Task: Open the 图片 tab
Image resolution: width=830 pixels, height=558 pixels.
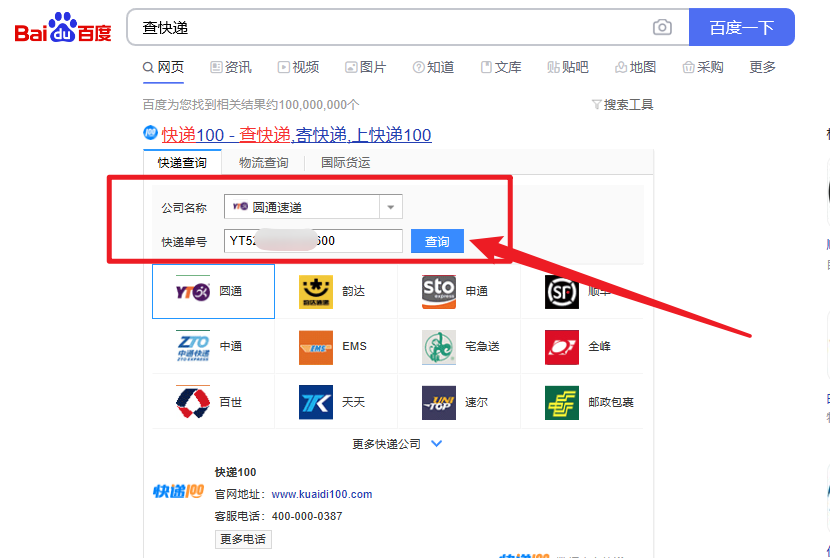Action: click(366, 67)
